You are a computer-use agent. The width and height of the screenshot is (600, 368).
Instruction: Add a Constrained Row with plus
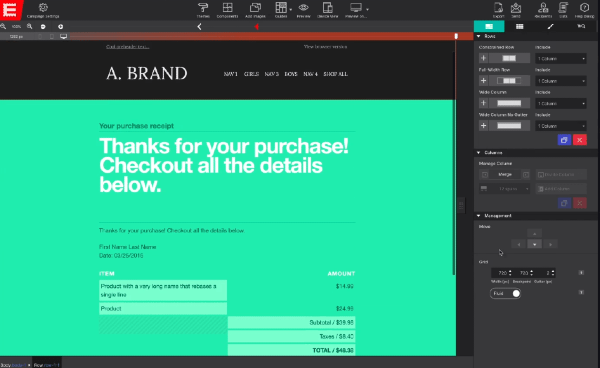click(x=483, y=58)
